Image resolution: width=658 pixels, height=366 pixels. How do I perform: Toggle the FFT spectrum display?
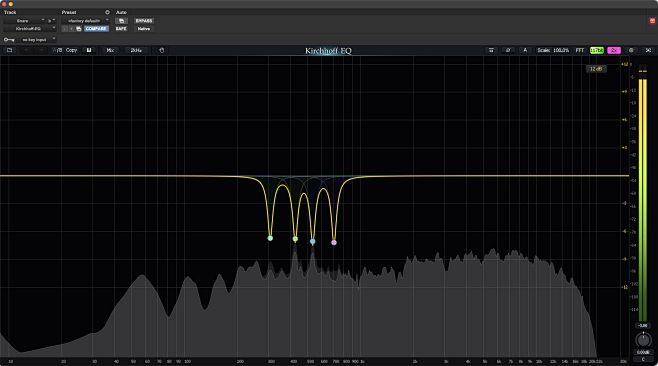pos(580,50)
